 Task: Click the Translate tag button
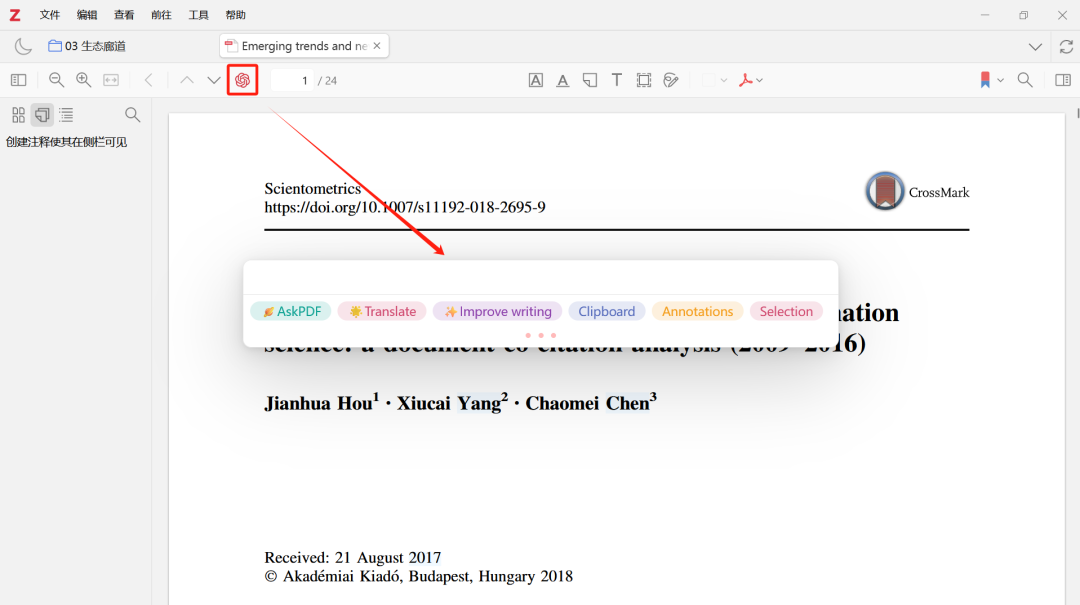(382, 311)
